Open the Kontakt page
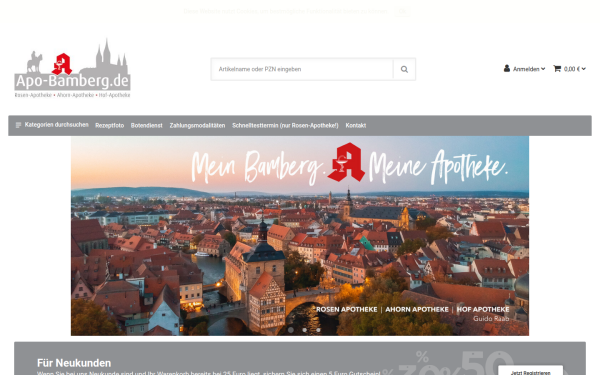600x375 pixels. click(355, 126)
